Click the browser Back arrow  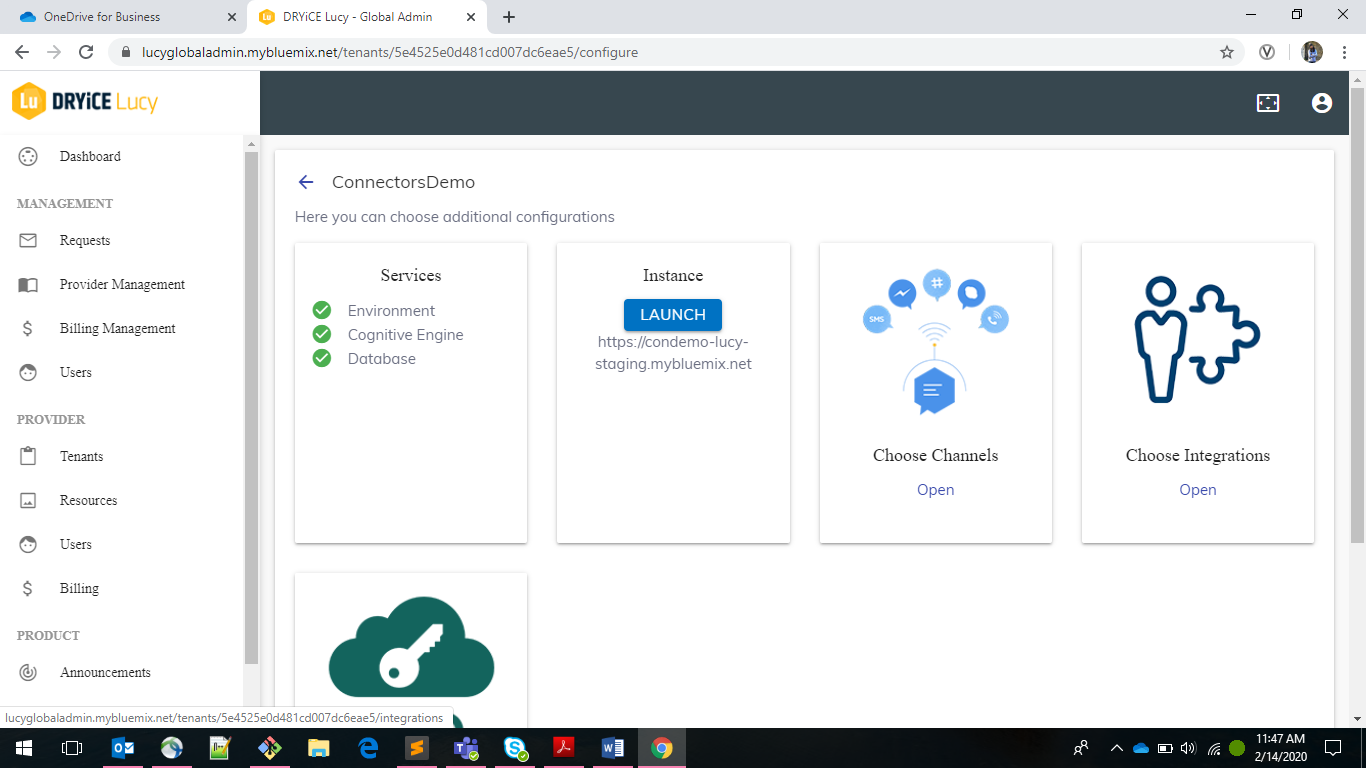[22, 52]
